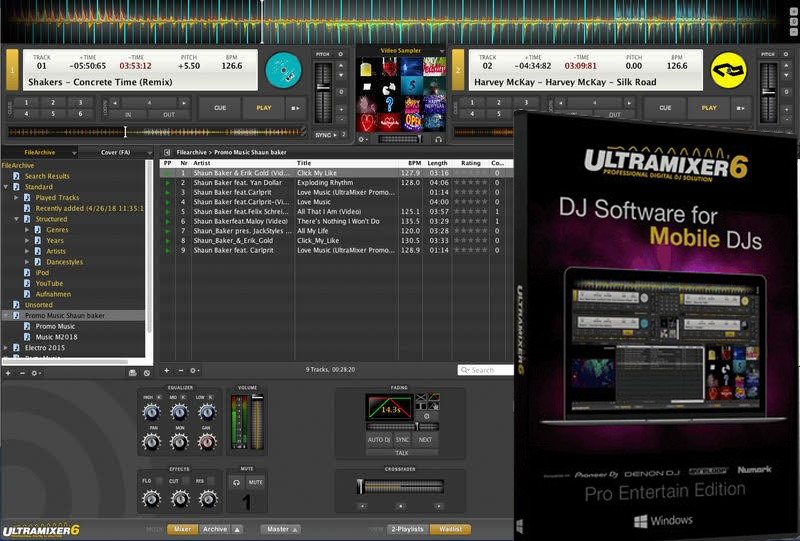Enable the CUT effect toggle
Screen dimensions: 800x541
(x=186, y=481)
